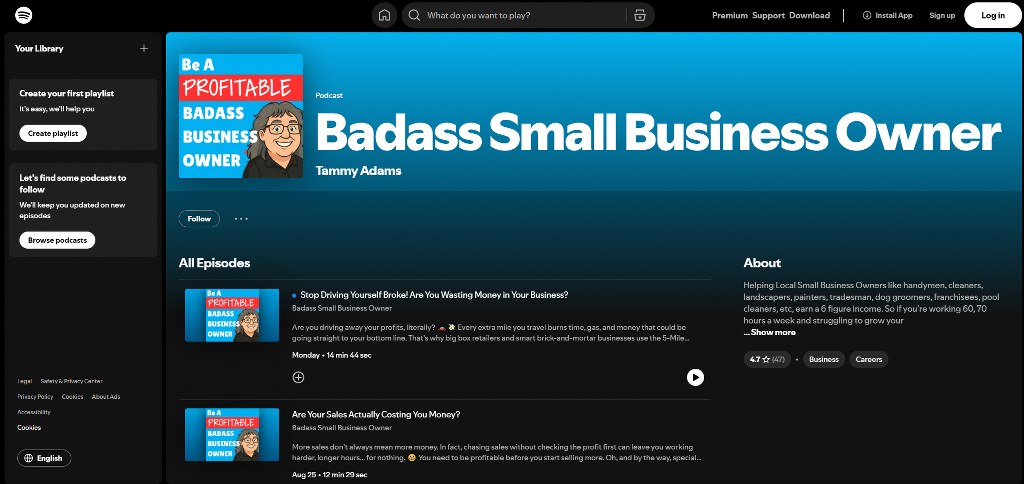Open the 4.7 rating chip
This screenshot has height=484, width=1024.
(x=767, y=359)
